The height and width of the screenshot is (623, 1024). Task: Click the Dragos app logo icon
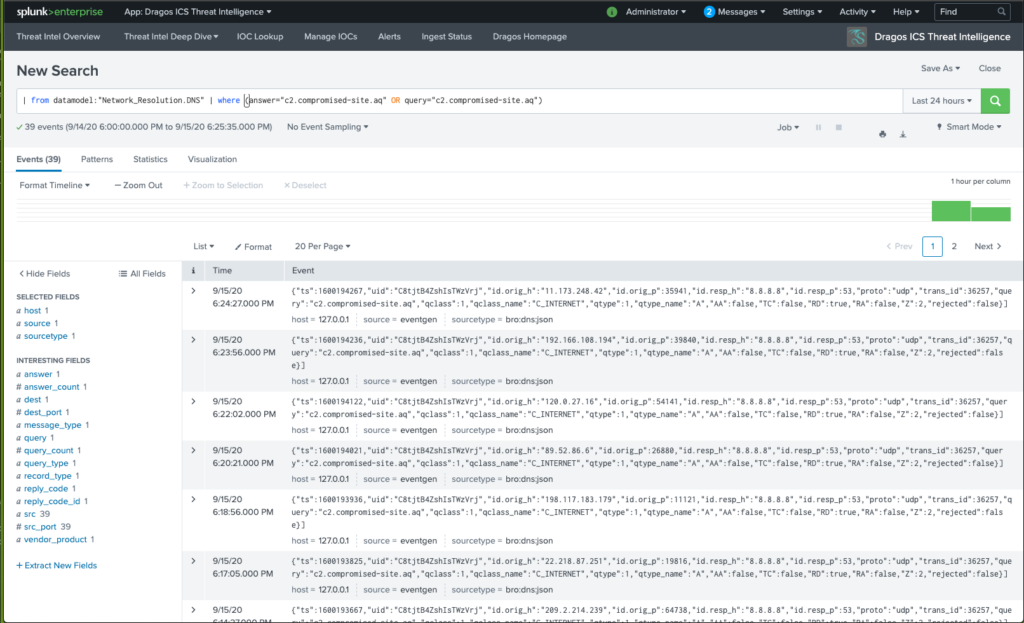pos(857,37)
